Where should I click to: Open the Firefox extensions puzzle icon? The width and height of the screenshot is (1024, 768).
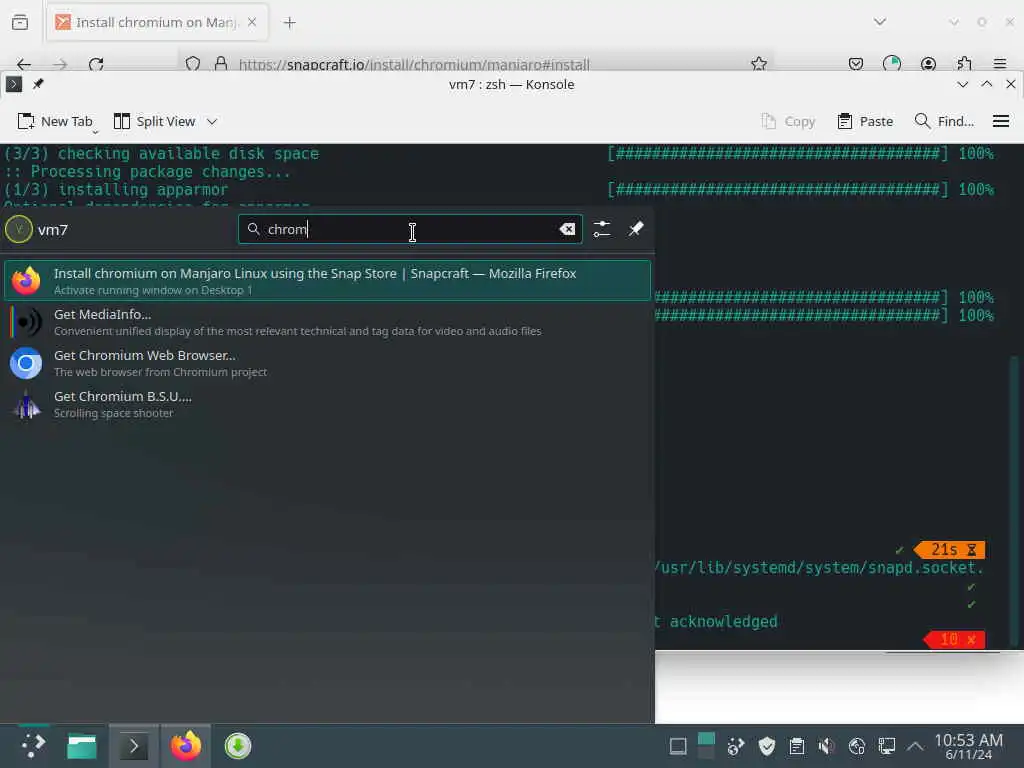pyautogui.click(x=964, y=64)
